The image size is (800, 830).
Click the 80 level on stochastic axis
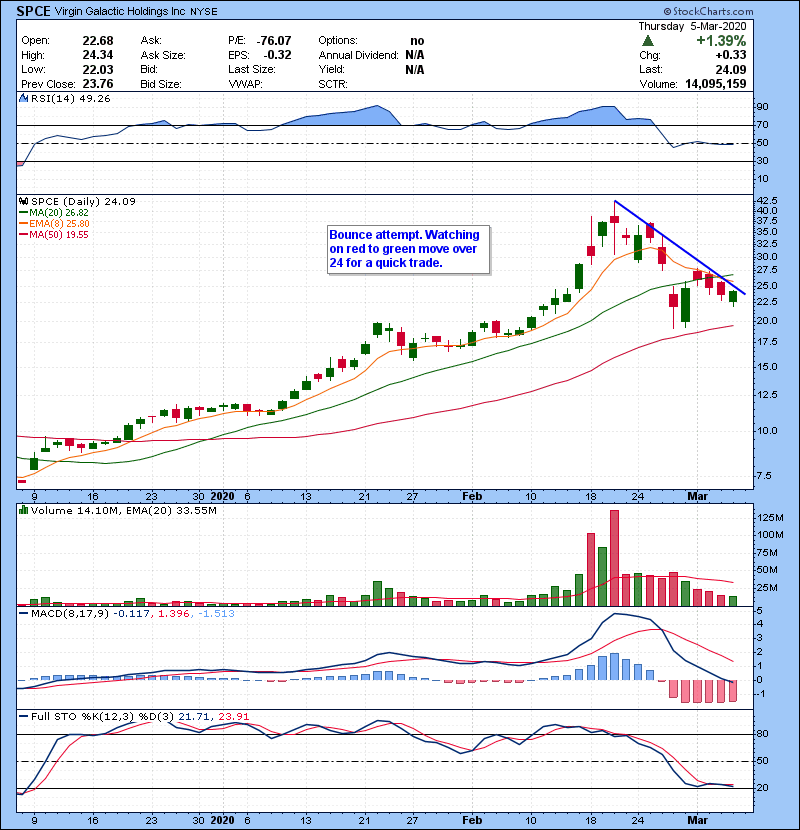(x=762, y=734)
